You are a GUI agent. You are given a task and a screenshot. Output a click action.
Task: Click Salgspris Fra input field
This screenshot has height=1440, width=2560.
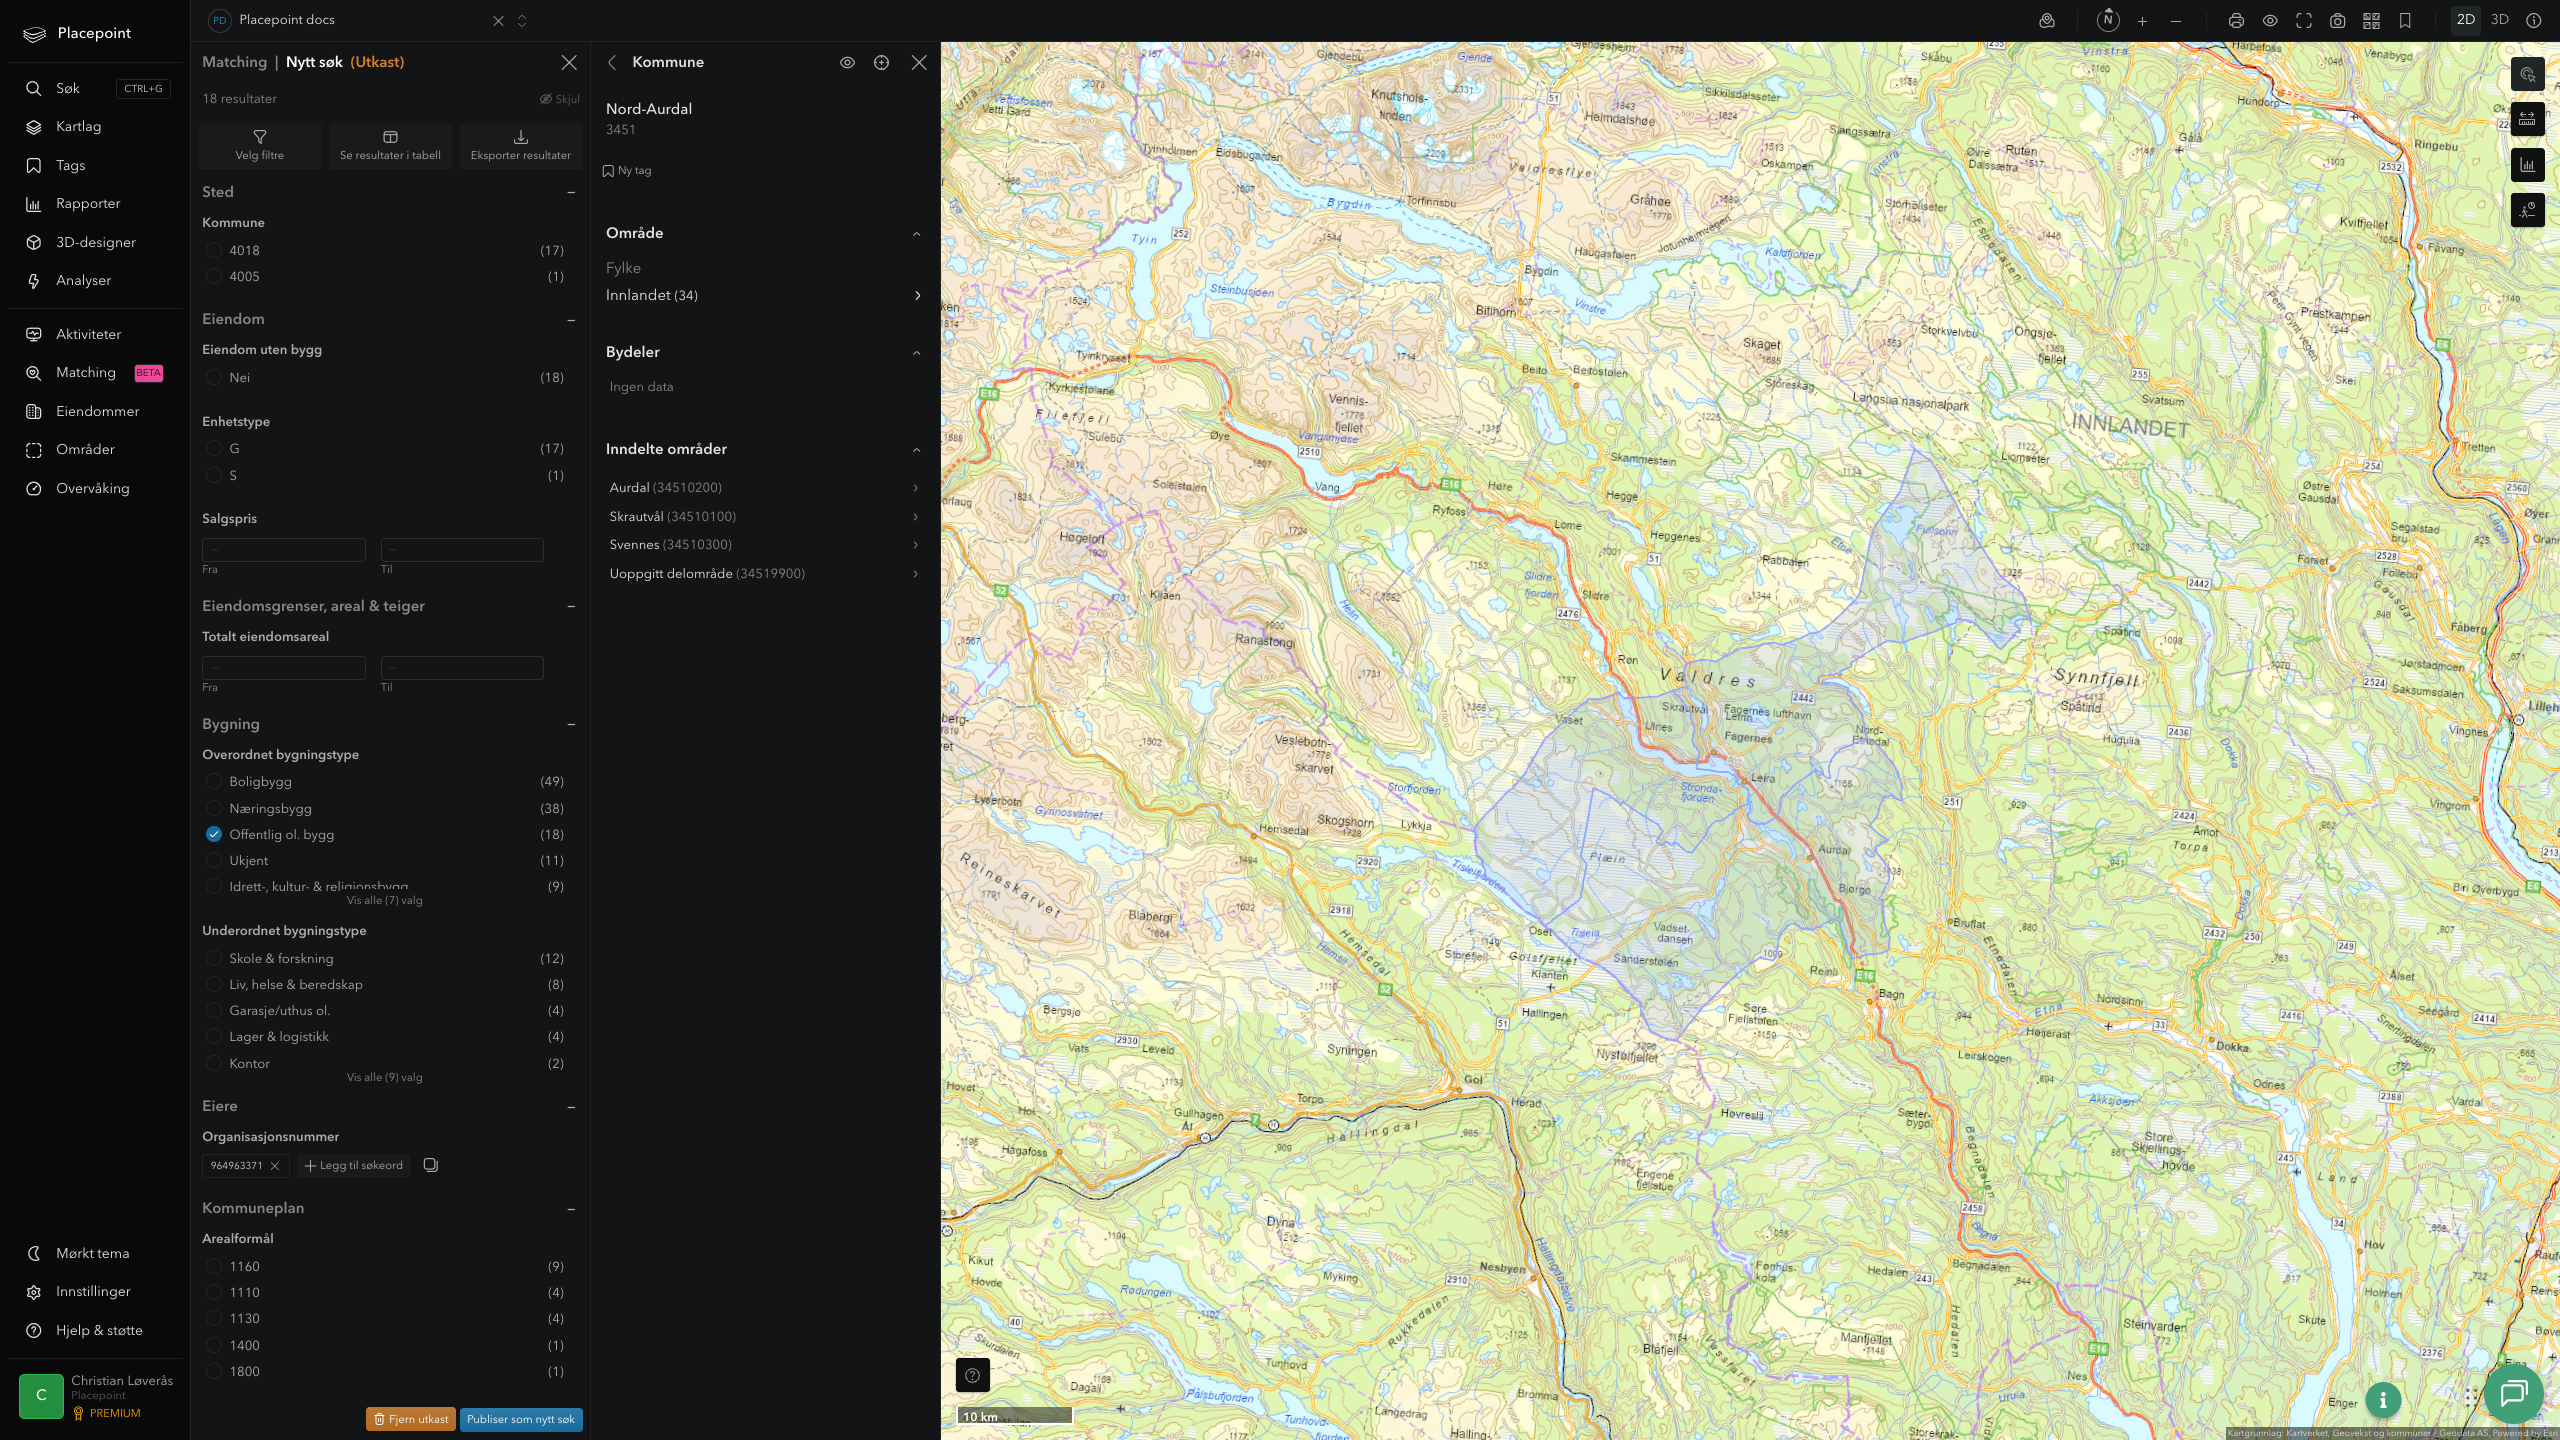coord(284,549)
